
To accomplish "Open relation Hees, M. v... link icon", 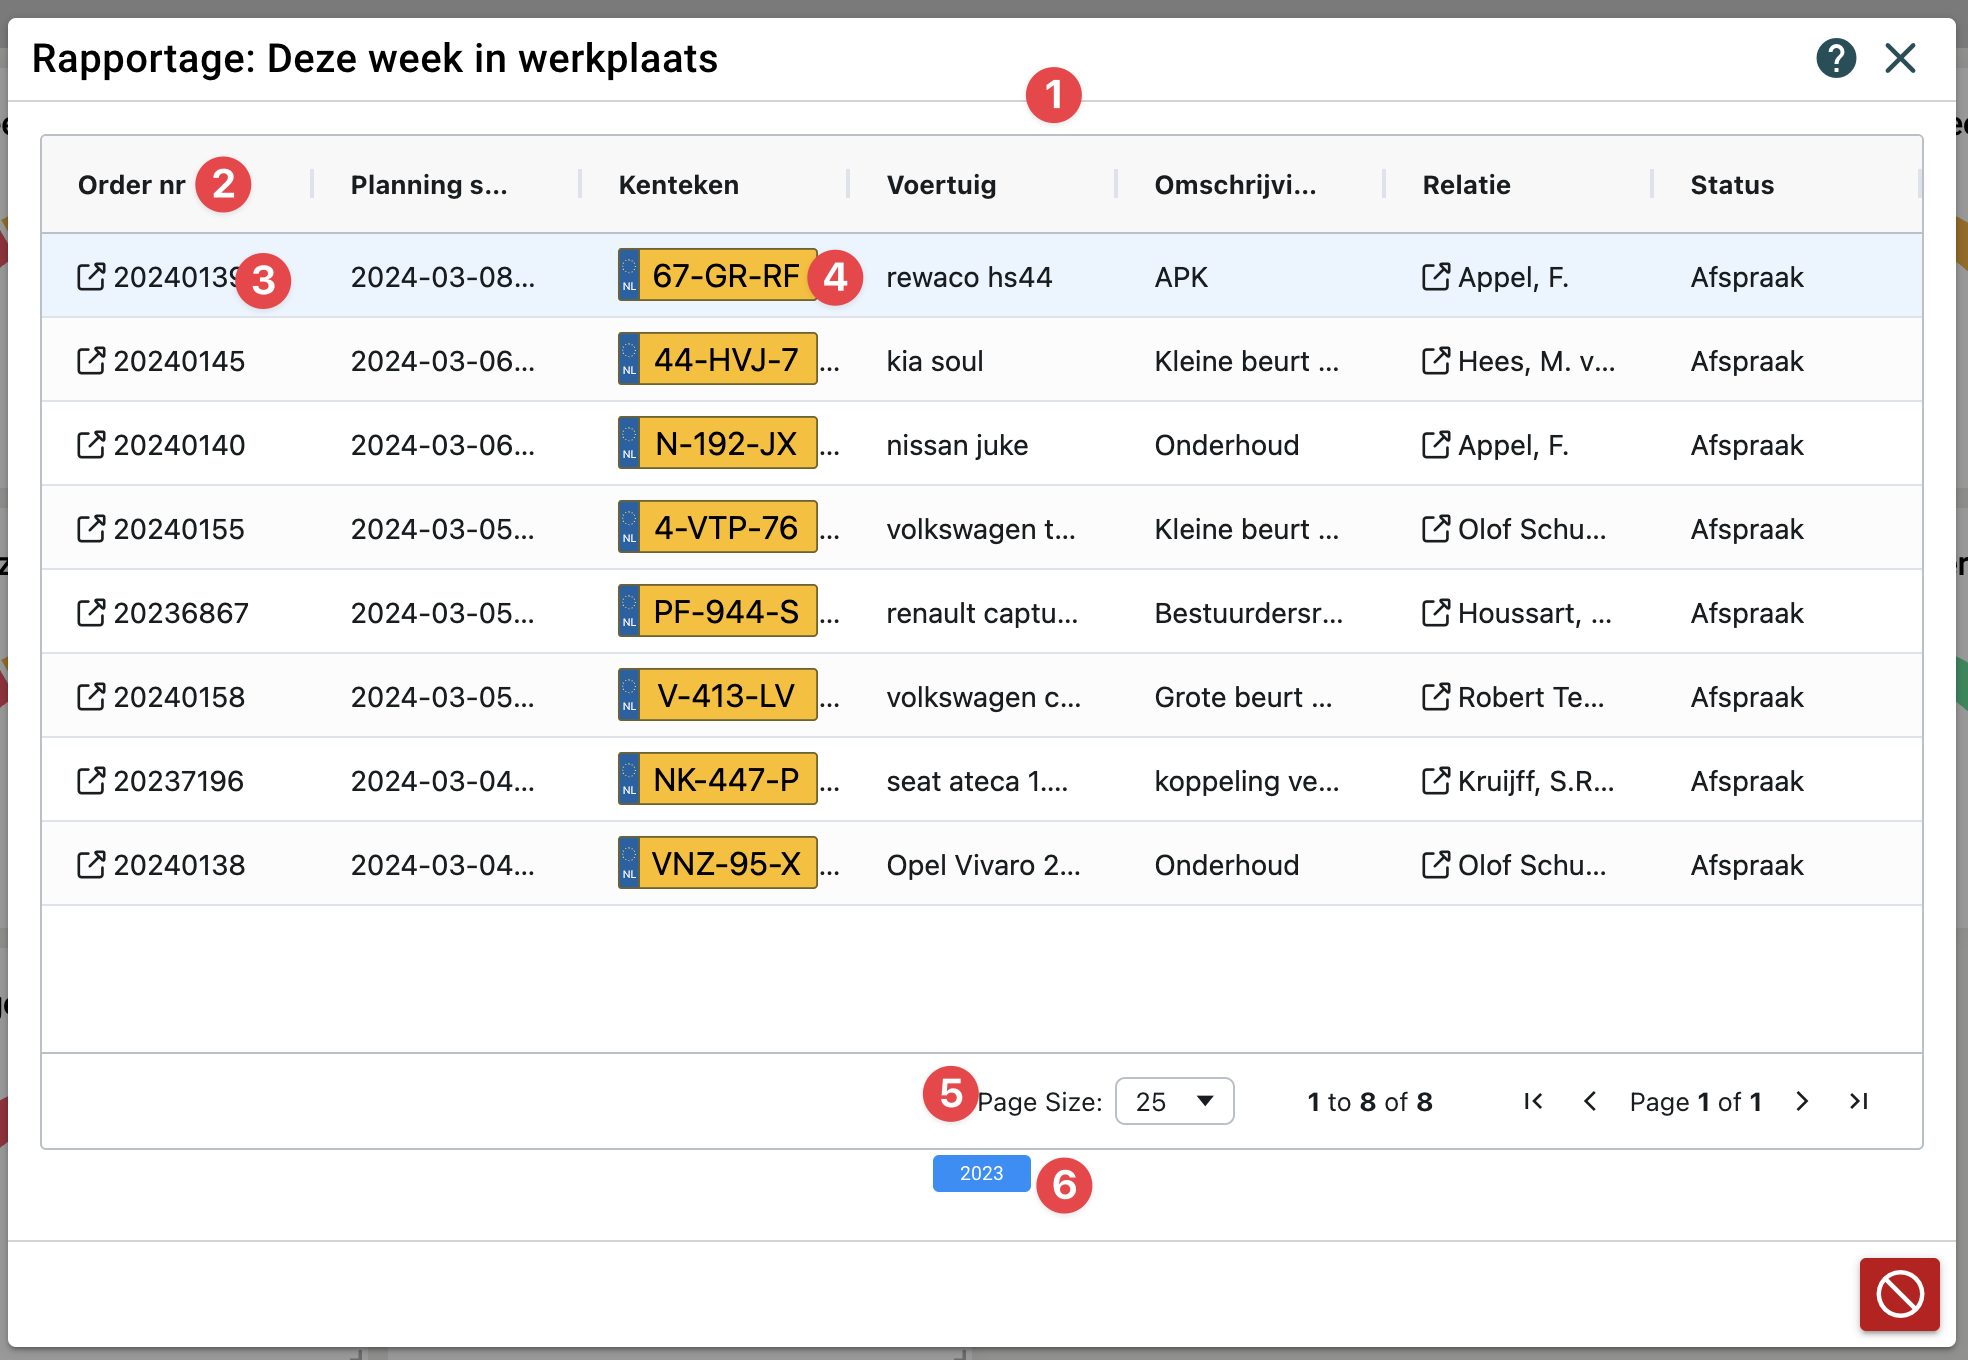I will 1435,361.
